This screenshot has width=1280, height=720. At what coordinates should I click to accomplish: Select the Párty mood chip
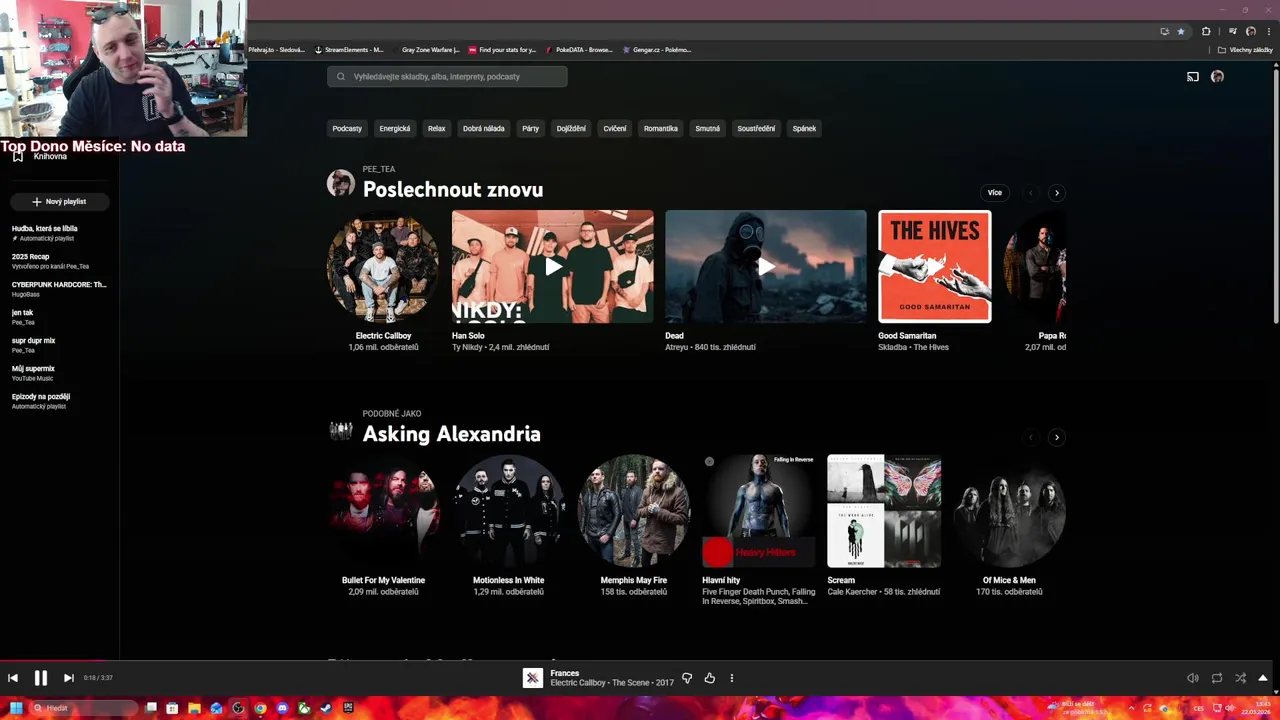tap(531, 128)
